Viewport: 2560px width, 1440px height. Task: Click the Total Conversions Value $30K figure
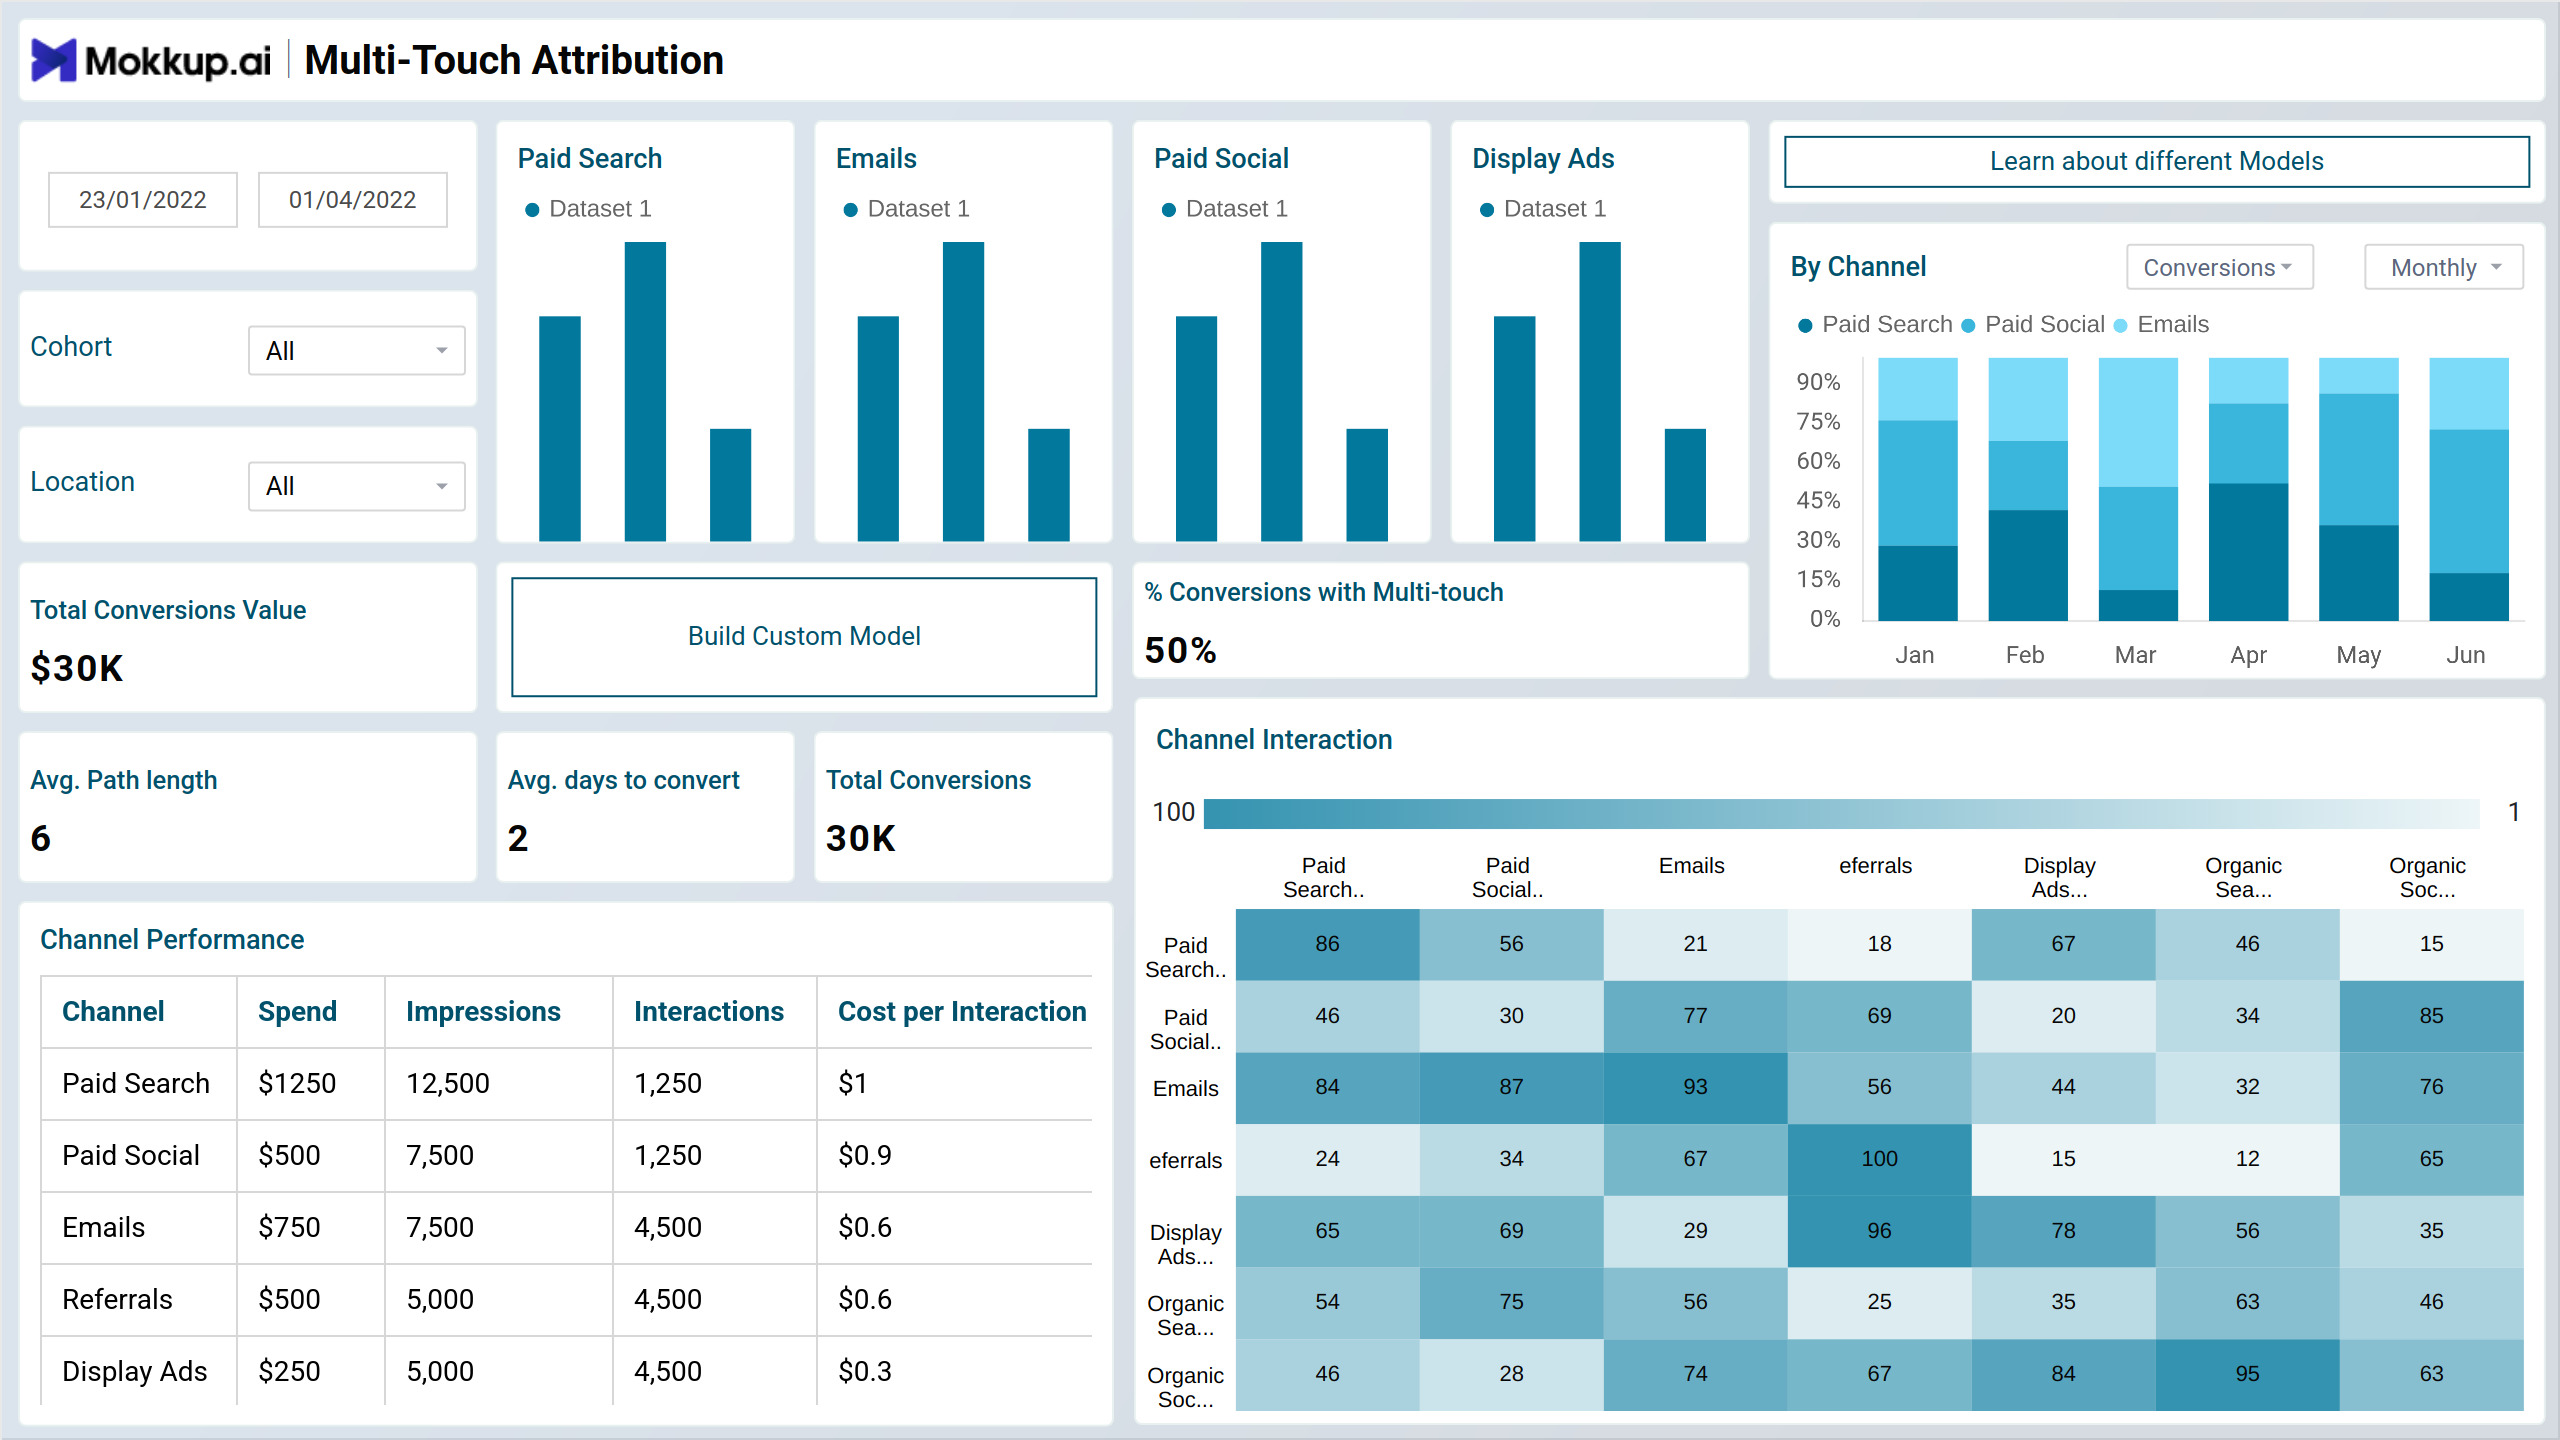[x=77, y=668]
